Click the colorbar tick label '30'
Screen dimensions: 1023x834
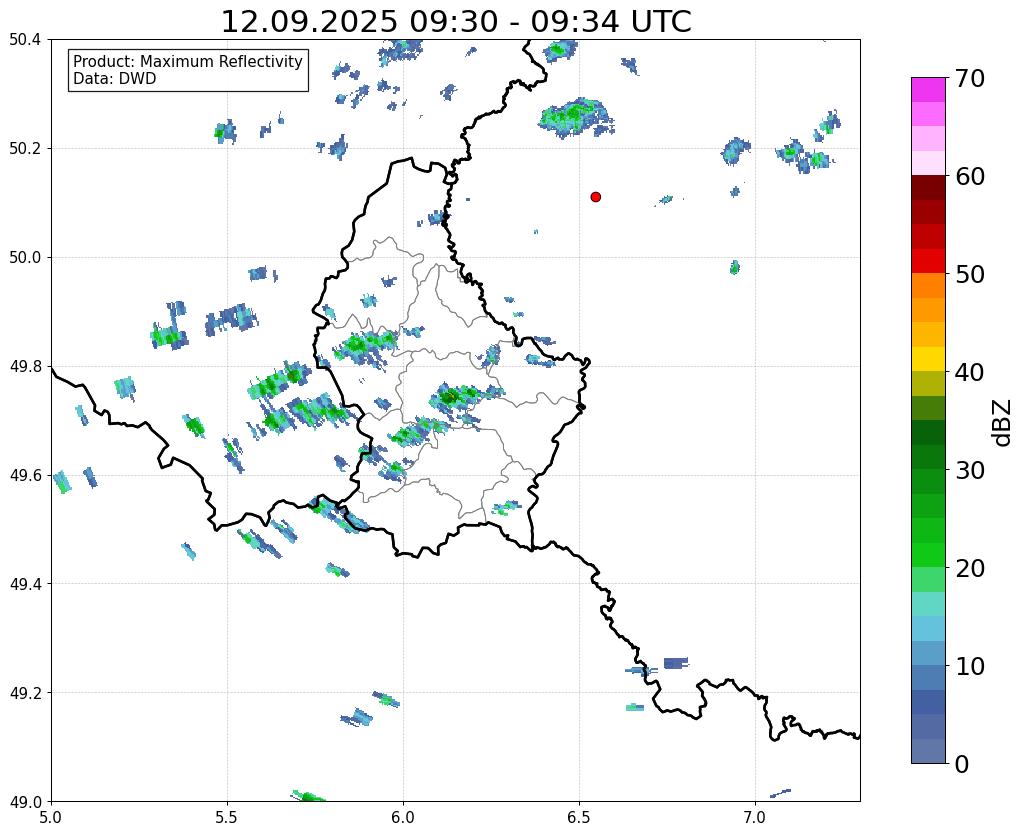(970, 470)
